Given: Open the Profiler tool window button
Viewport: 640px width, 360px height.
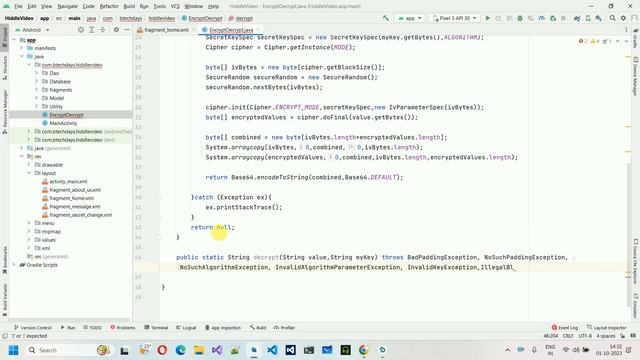Looking at the screenshot, I should [284, 327].
